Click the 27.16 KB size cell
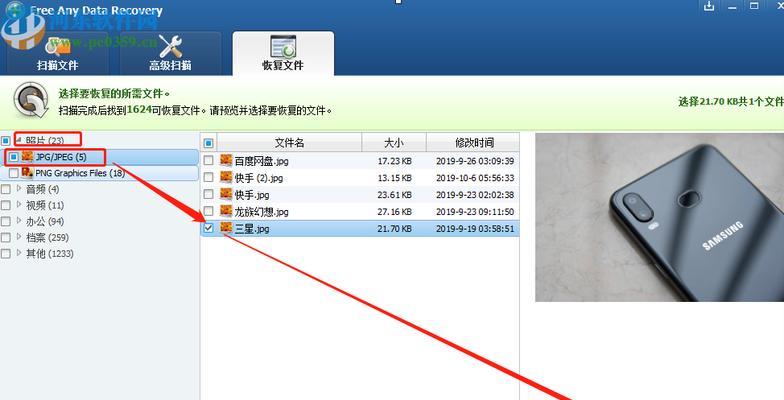 394,212
